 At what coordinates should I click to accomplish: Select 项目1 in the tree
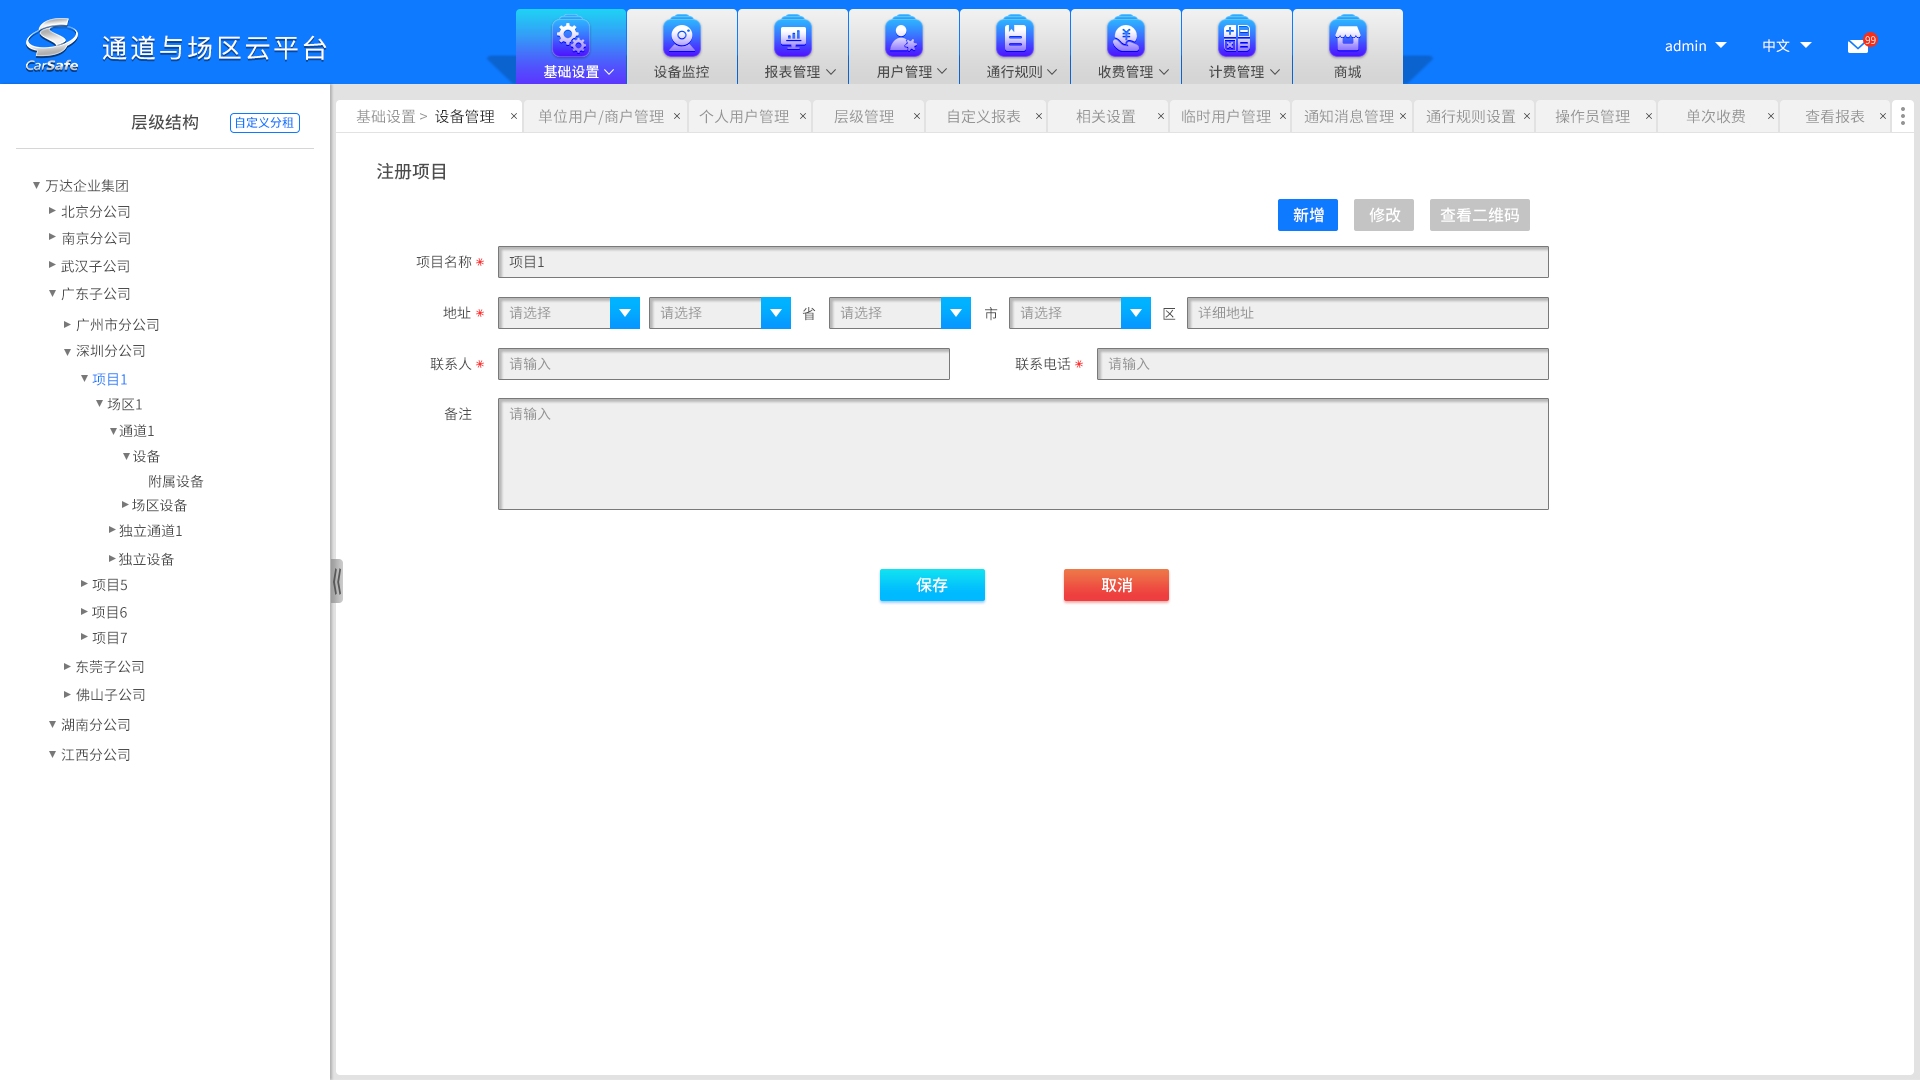(110, 379)
